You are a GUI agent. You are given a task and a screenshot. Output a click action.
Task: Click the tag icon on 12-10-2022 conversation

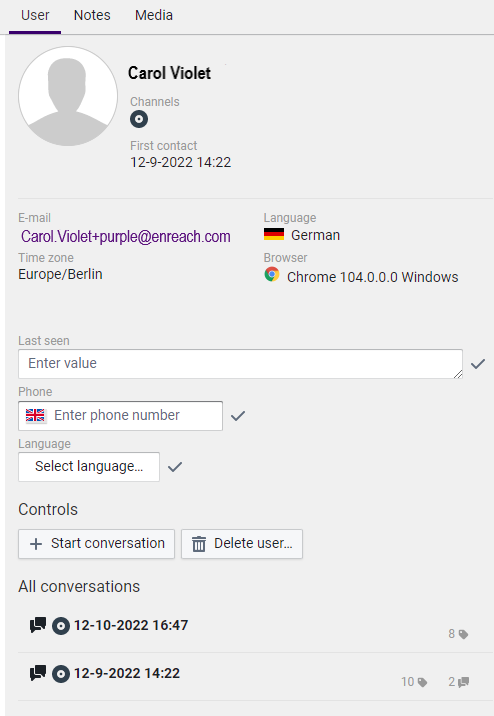463,634
